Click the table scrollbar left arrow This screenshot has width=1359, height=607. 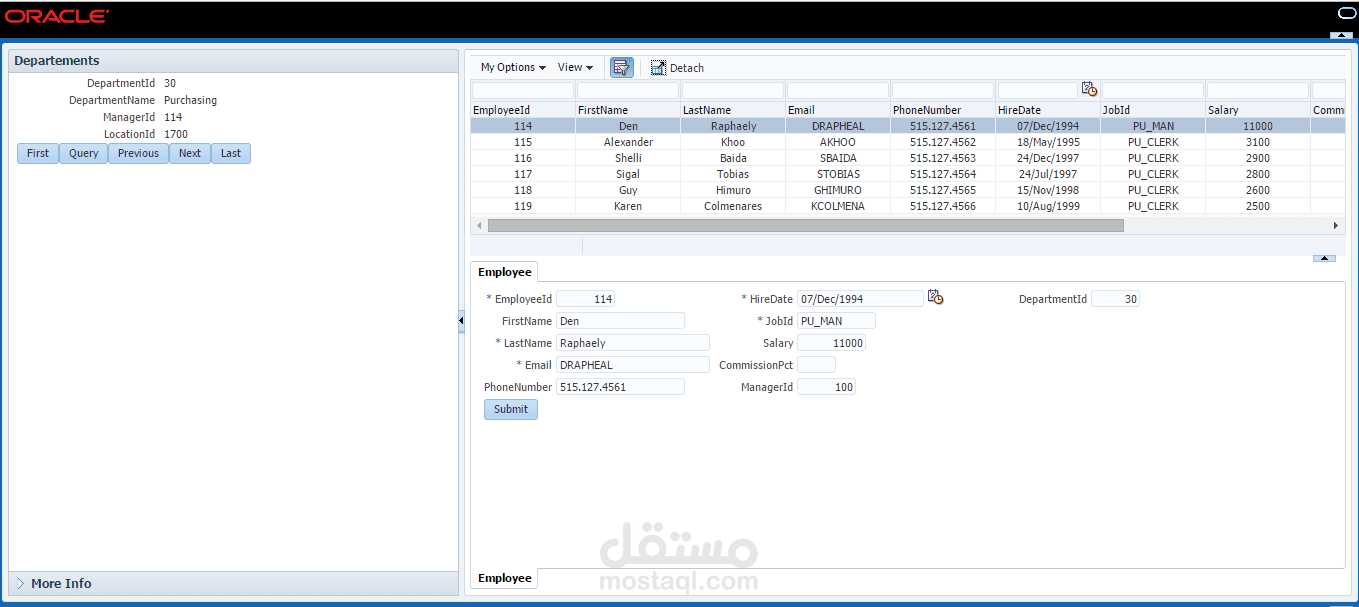(x=479, y=226)
